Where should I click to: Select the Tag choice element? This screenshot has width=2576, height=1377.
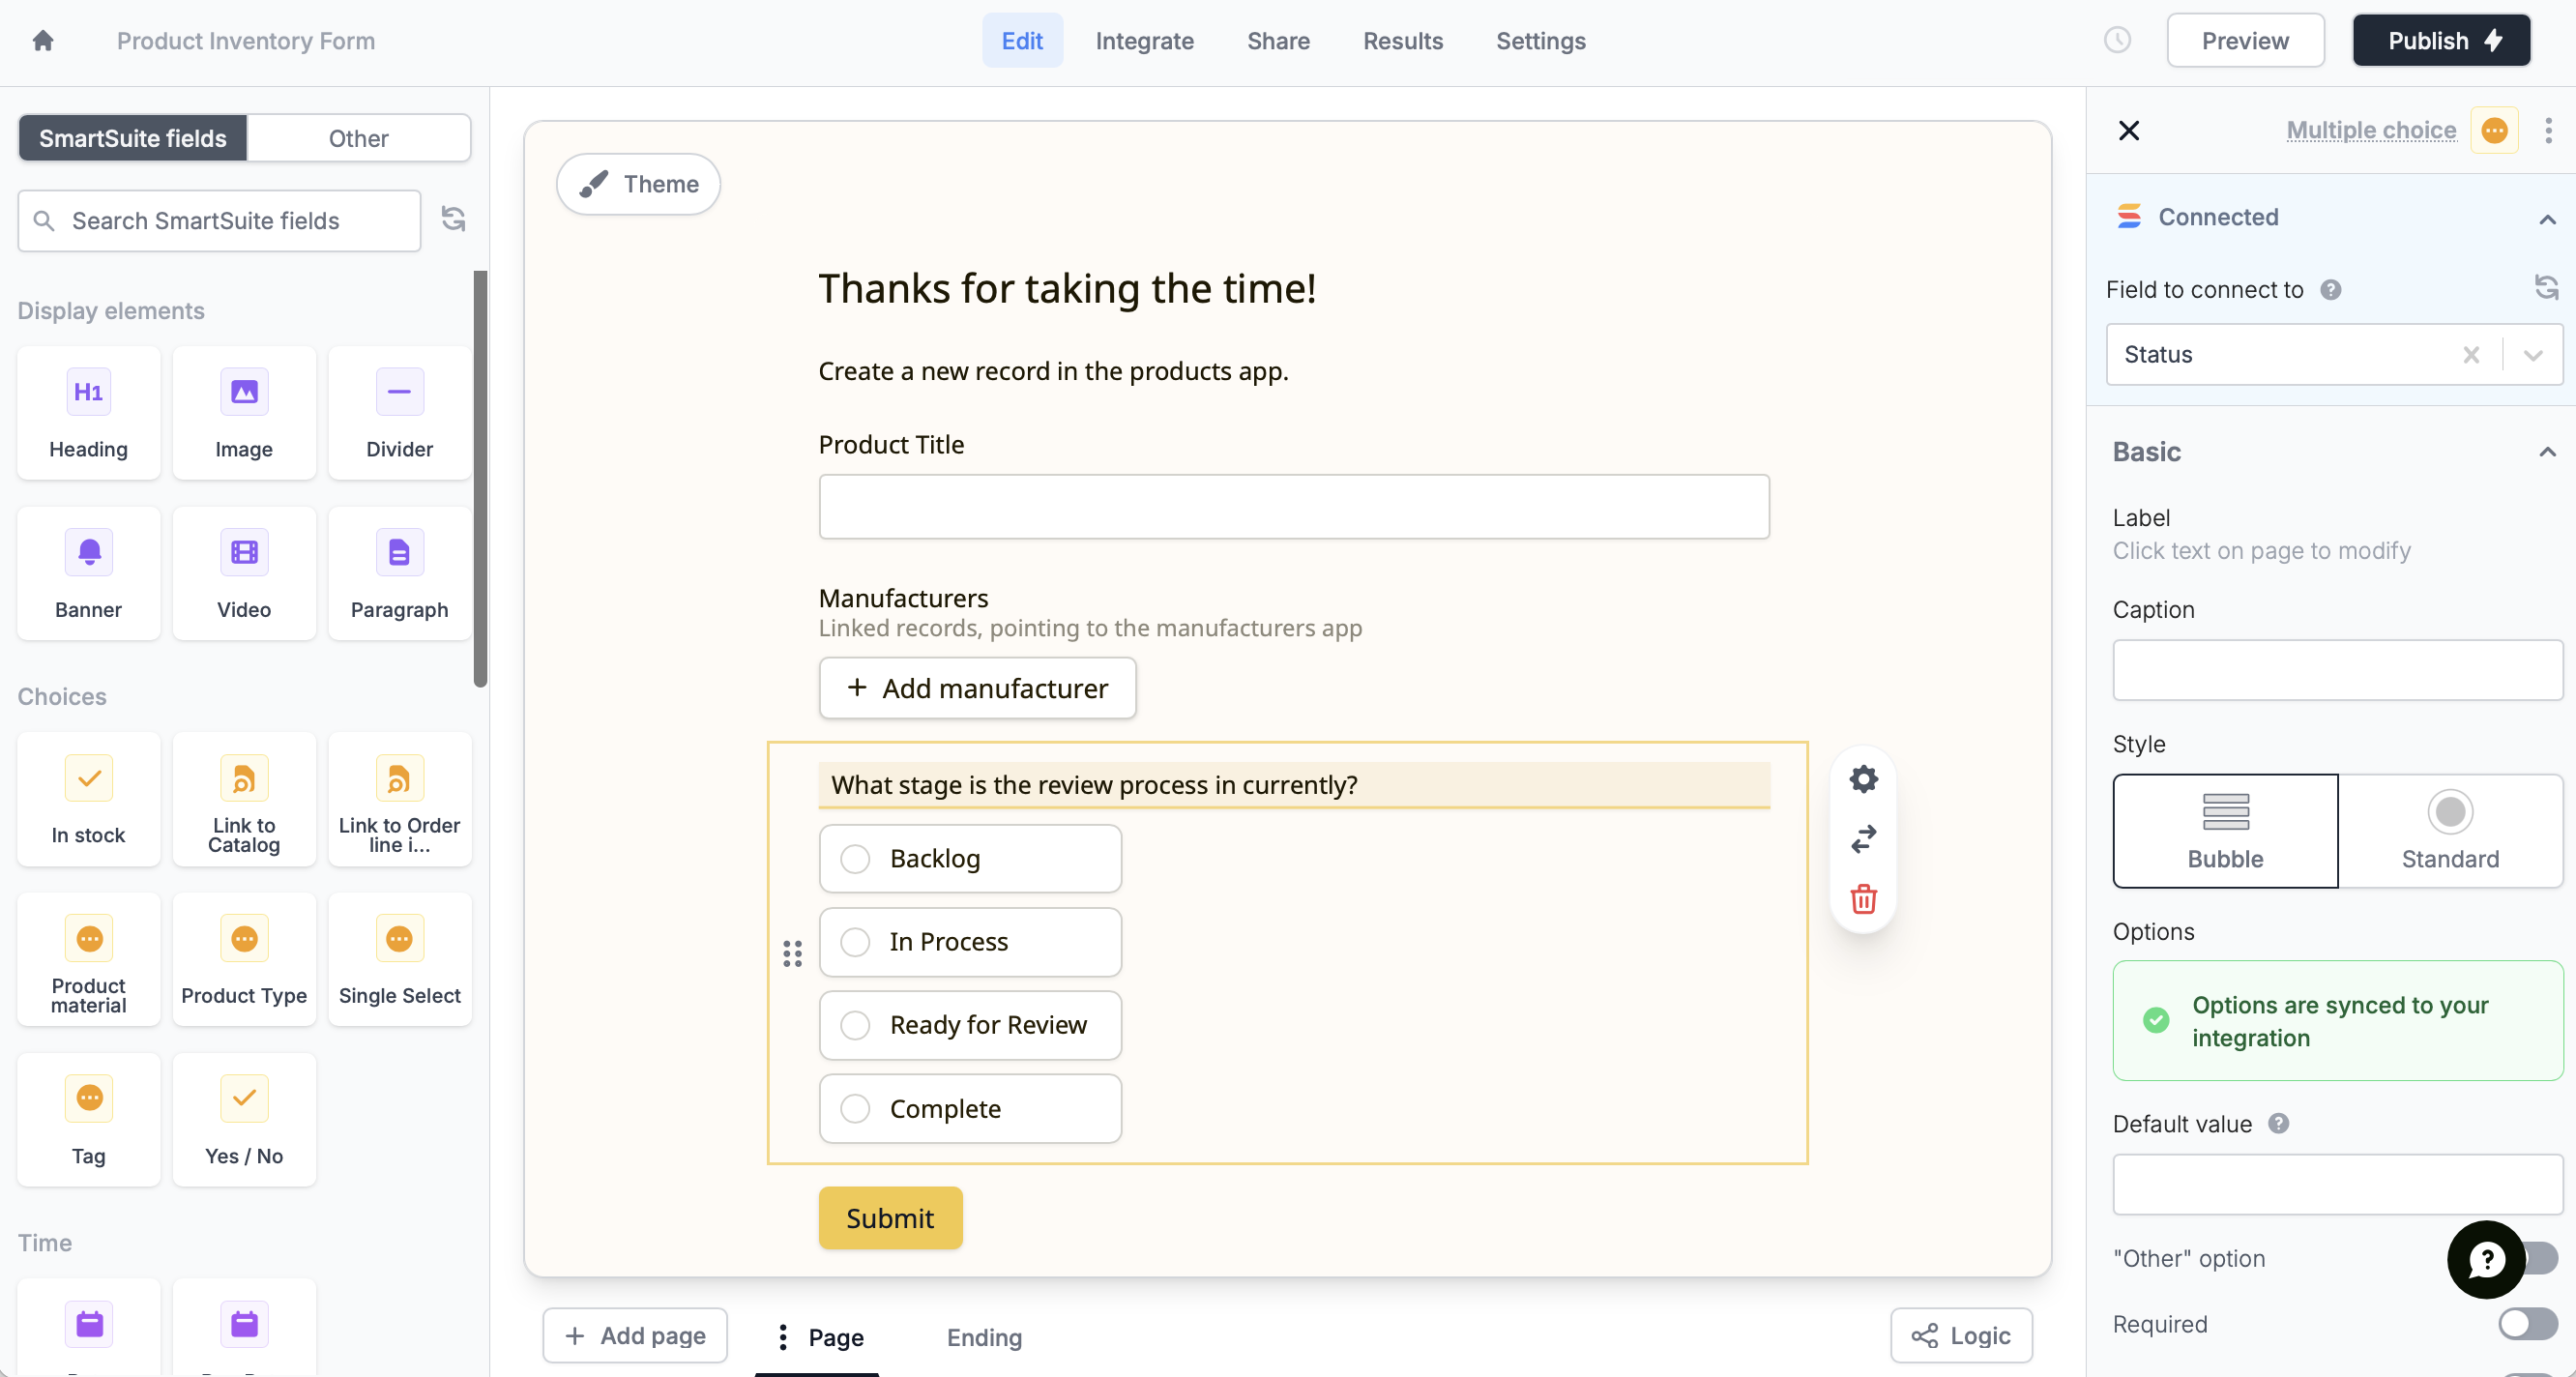coord(88,1119)
